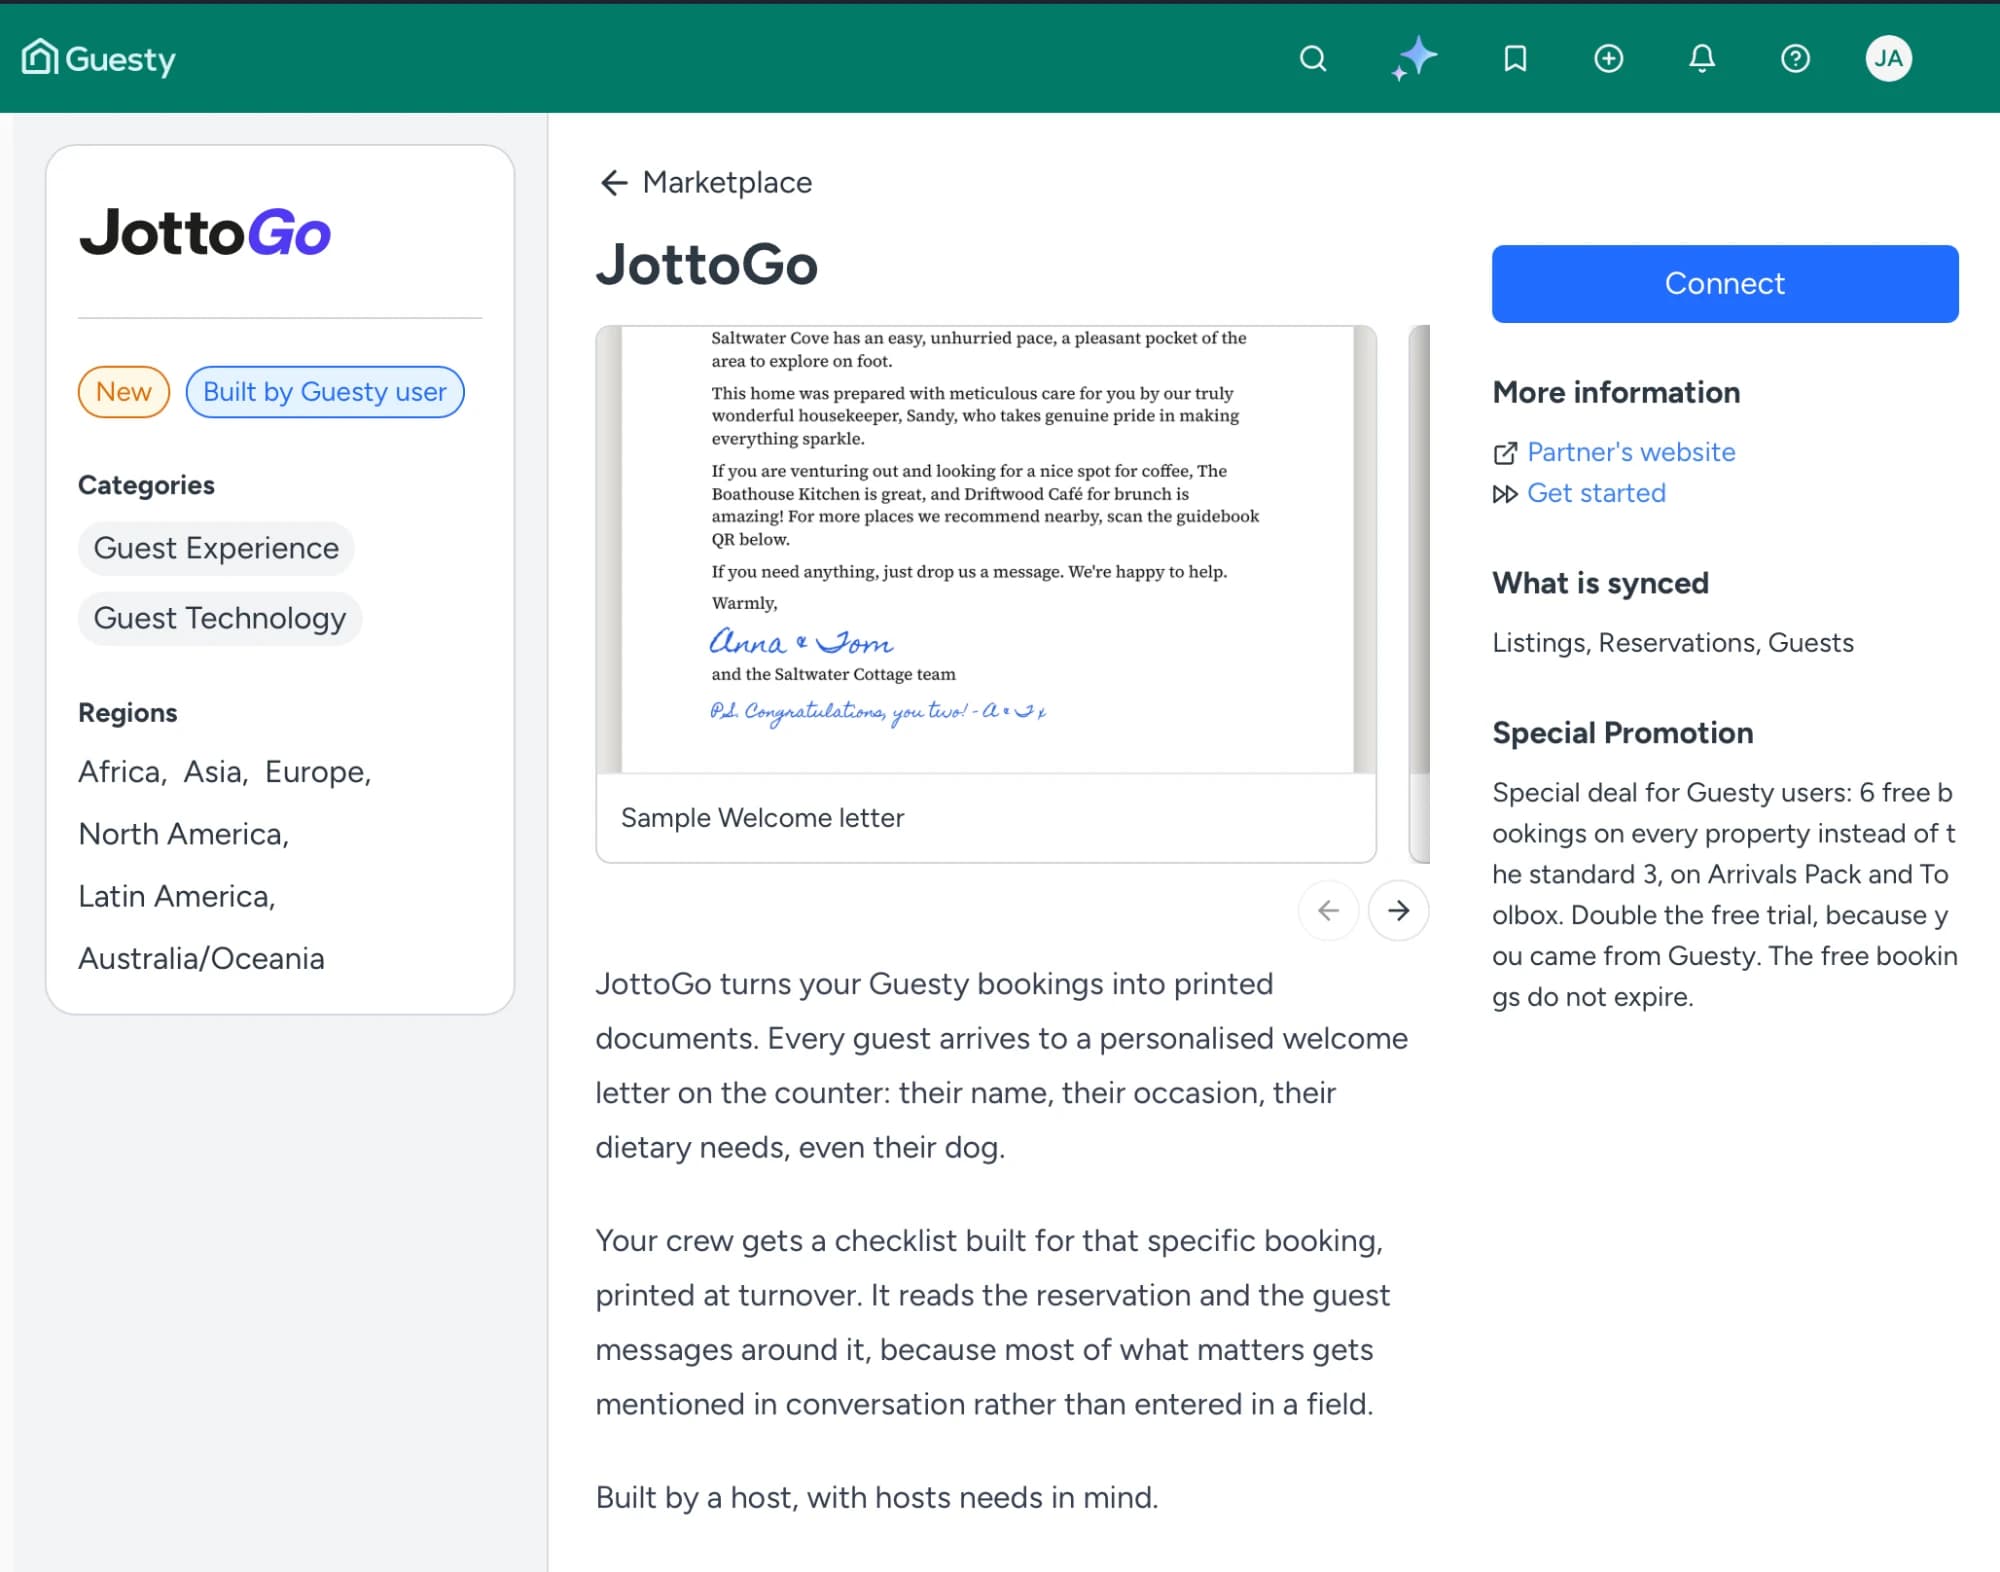Click the What is synced heading

tap(1600, 583)
